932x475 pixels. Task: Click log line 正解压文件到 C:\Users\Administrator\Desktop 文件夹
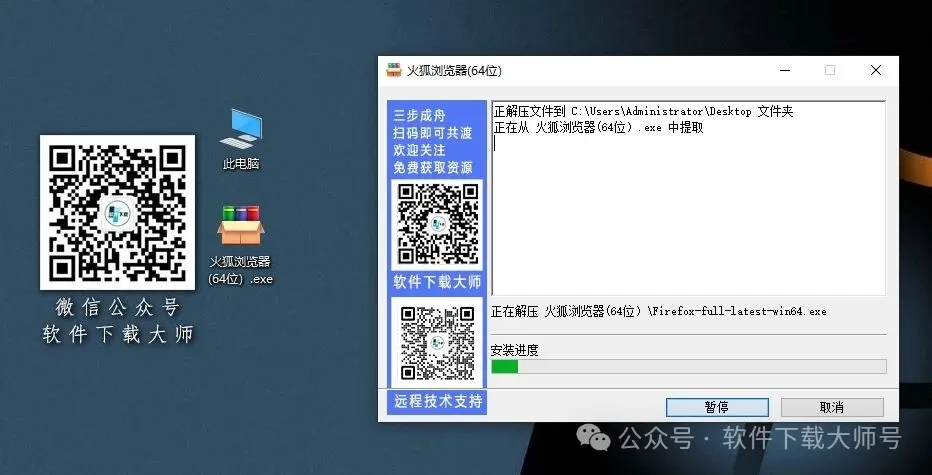click(x=644, y=111)
